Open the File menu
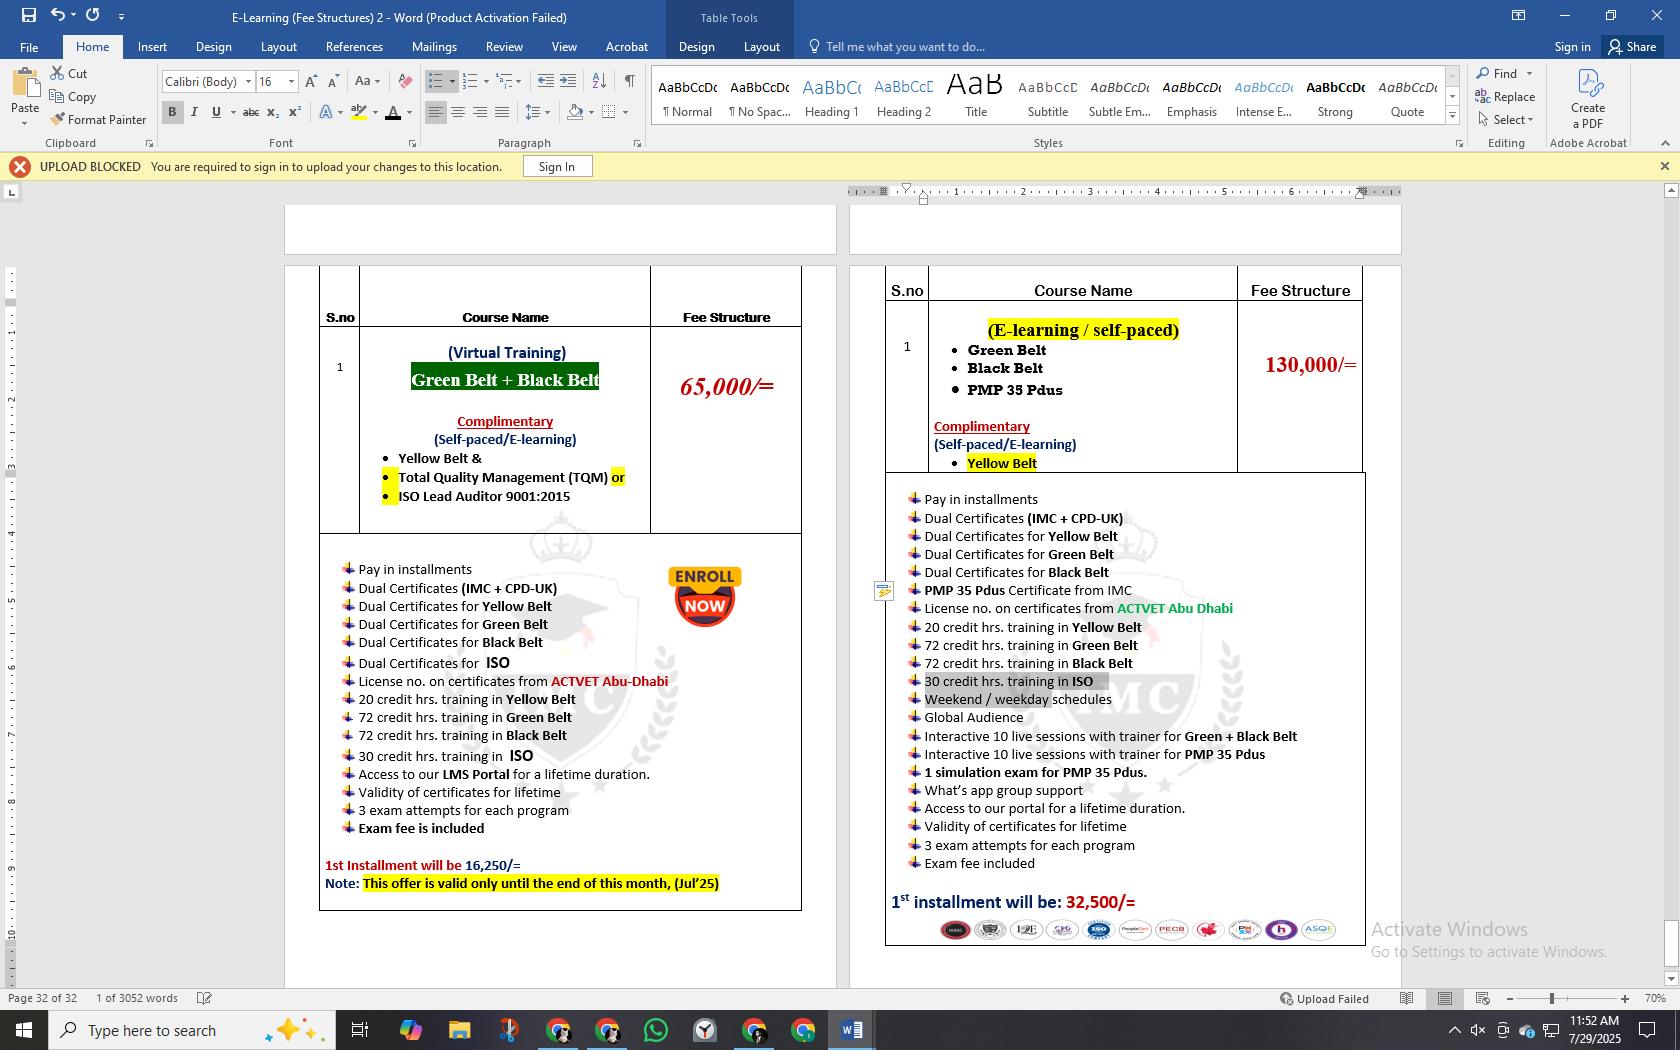 [29, 46]
